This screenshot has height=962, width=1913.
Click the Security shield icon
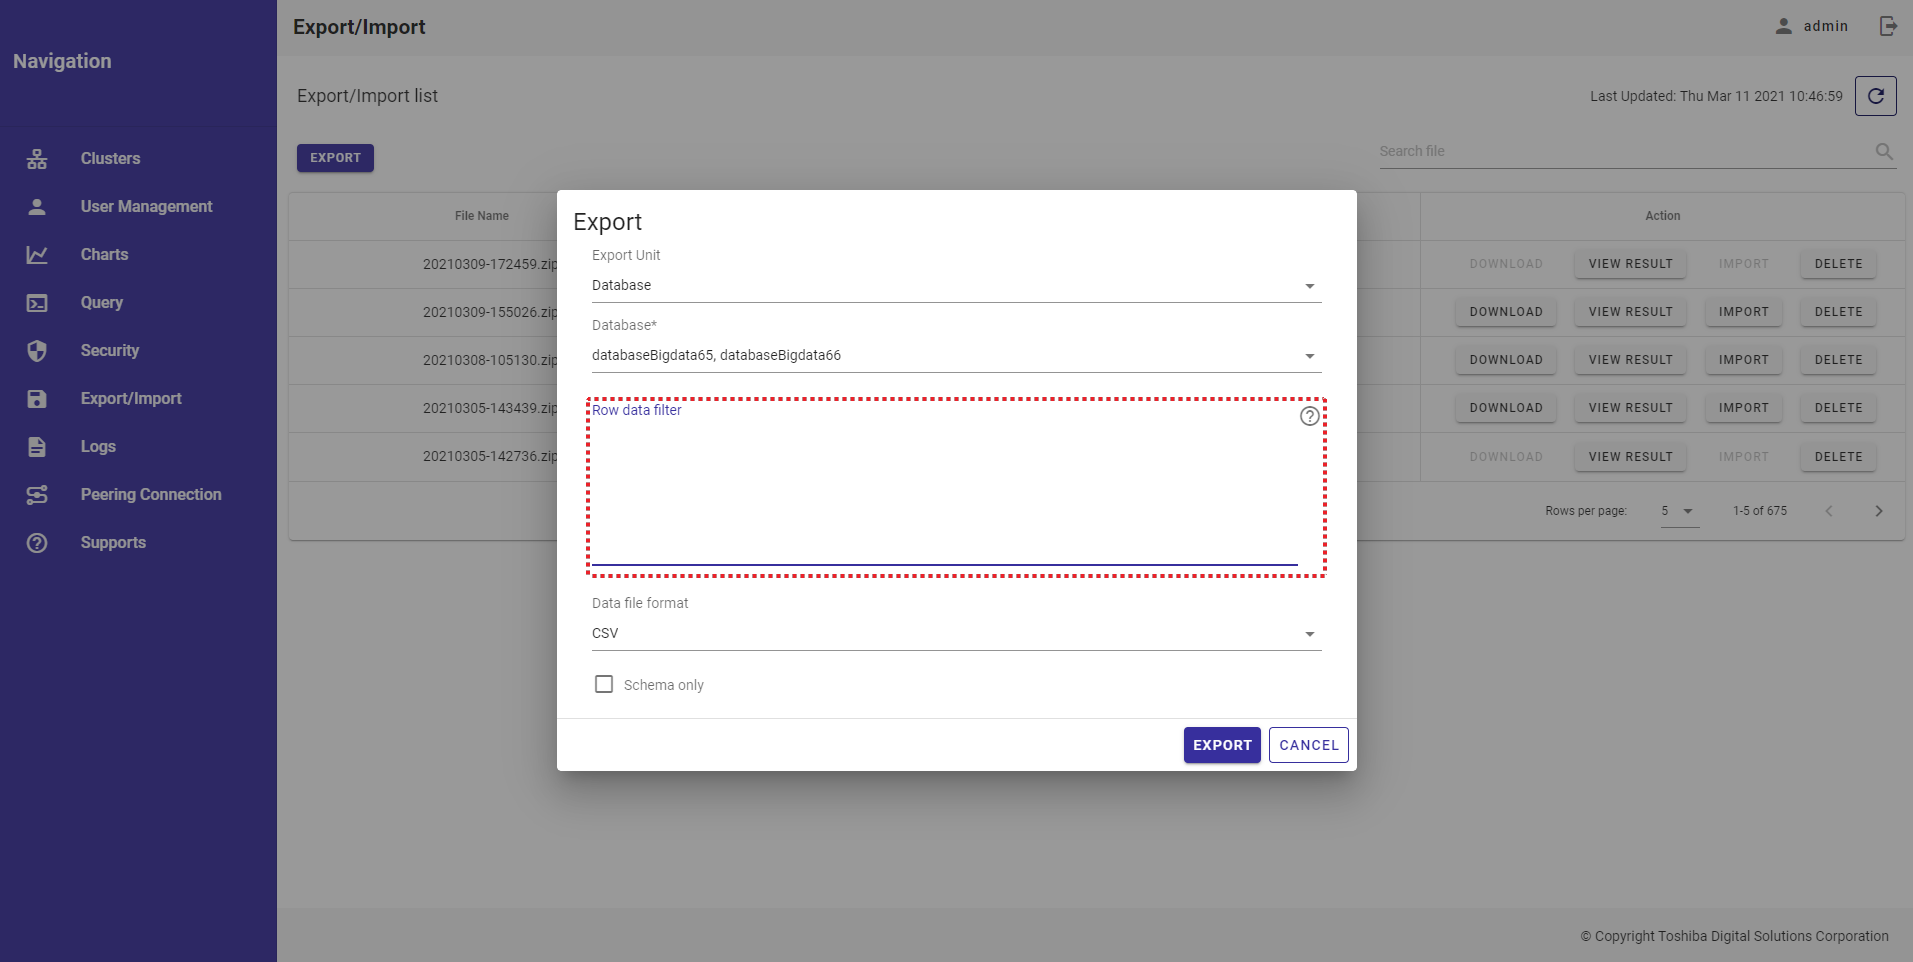(37, 351)
